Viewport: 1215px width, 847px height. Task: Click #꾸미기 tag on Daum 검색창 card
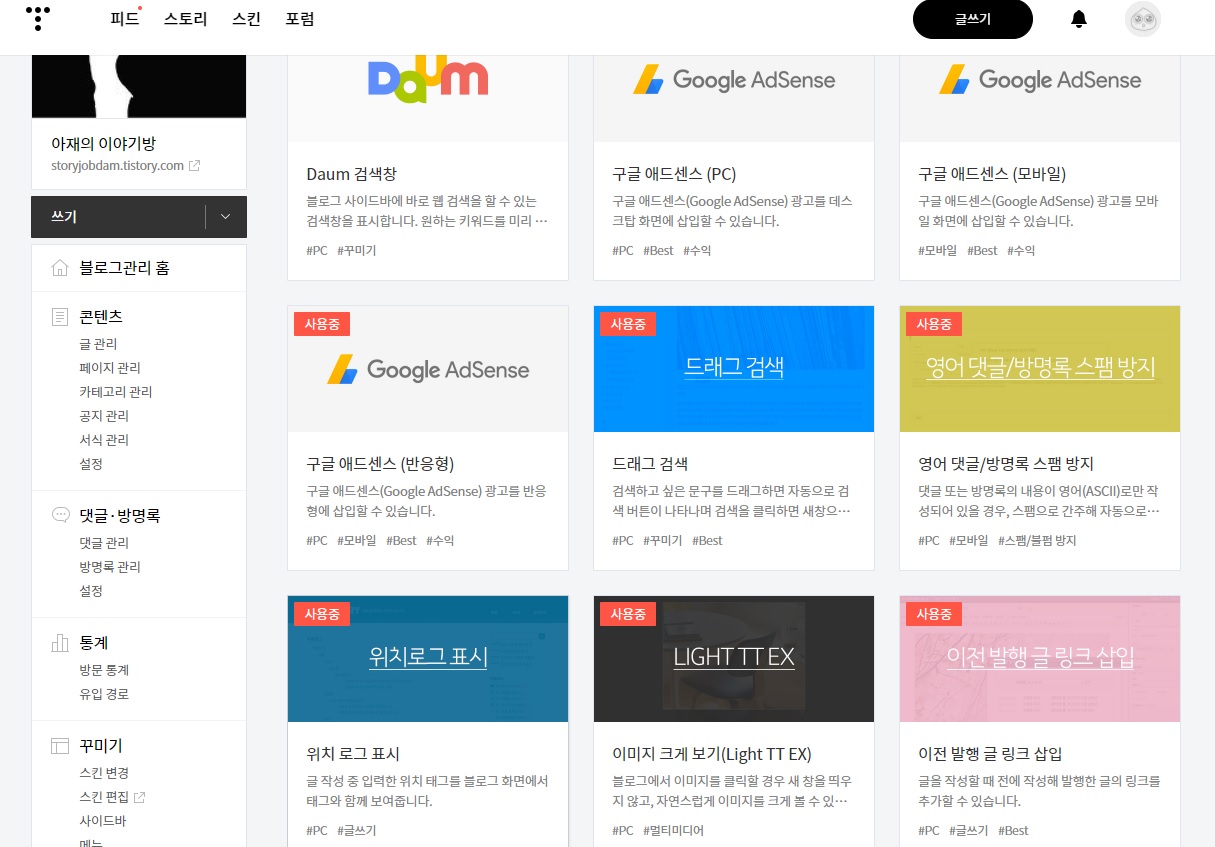[x=357, y=251]
